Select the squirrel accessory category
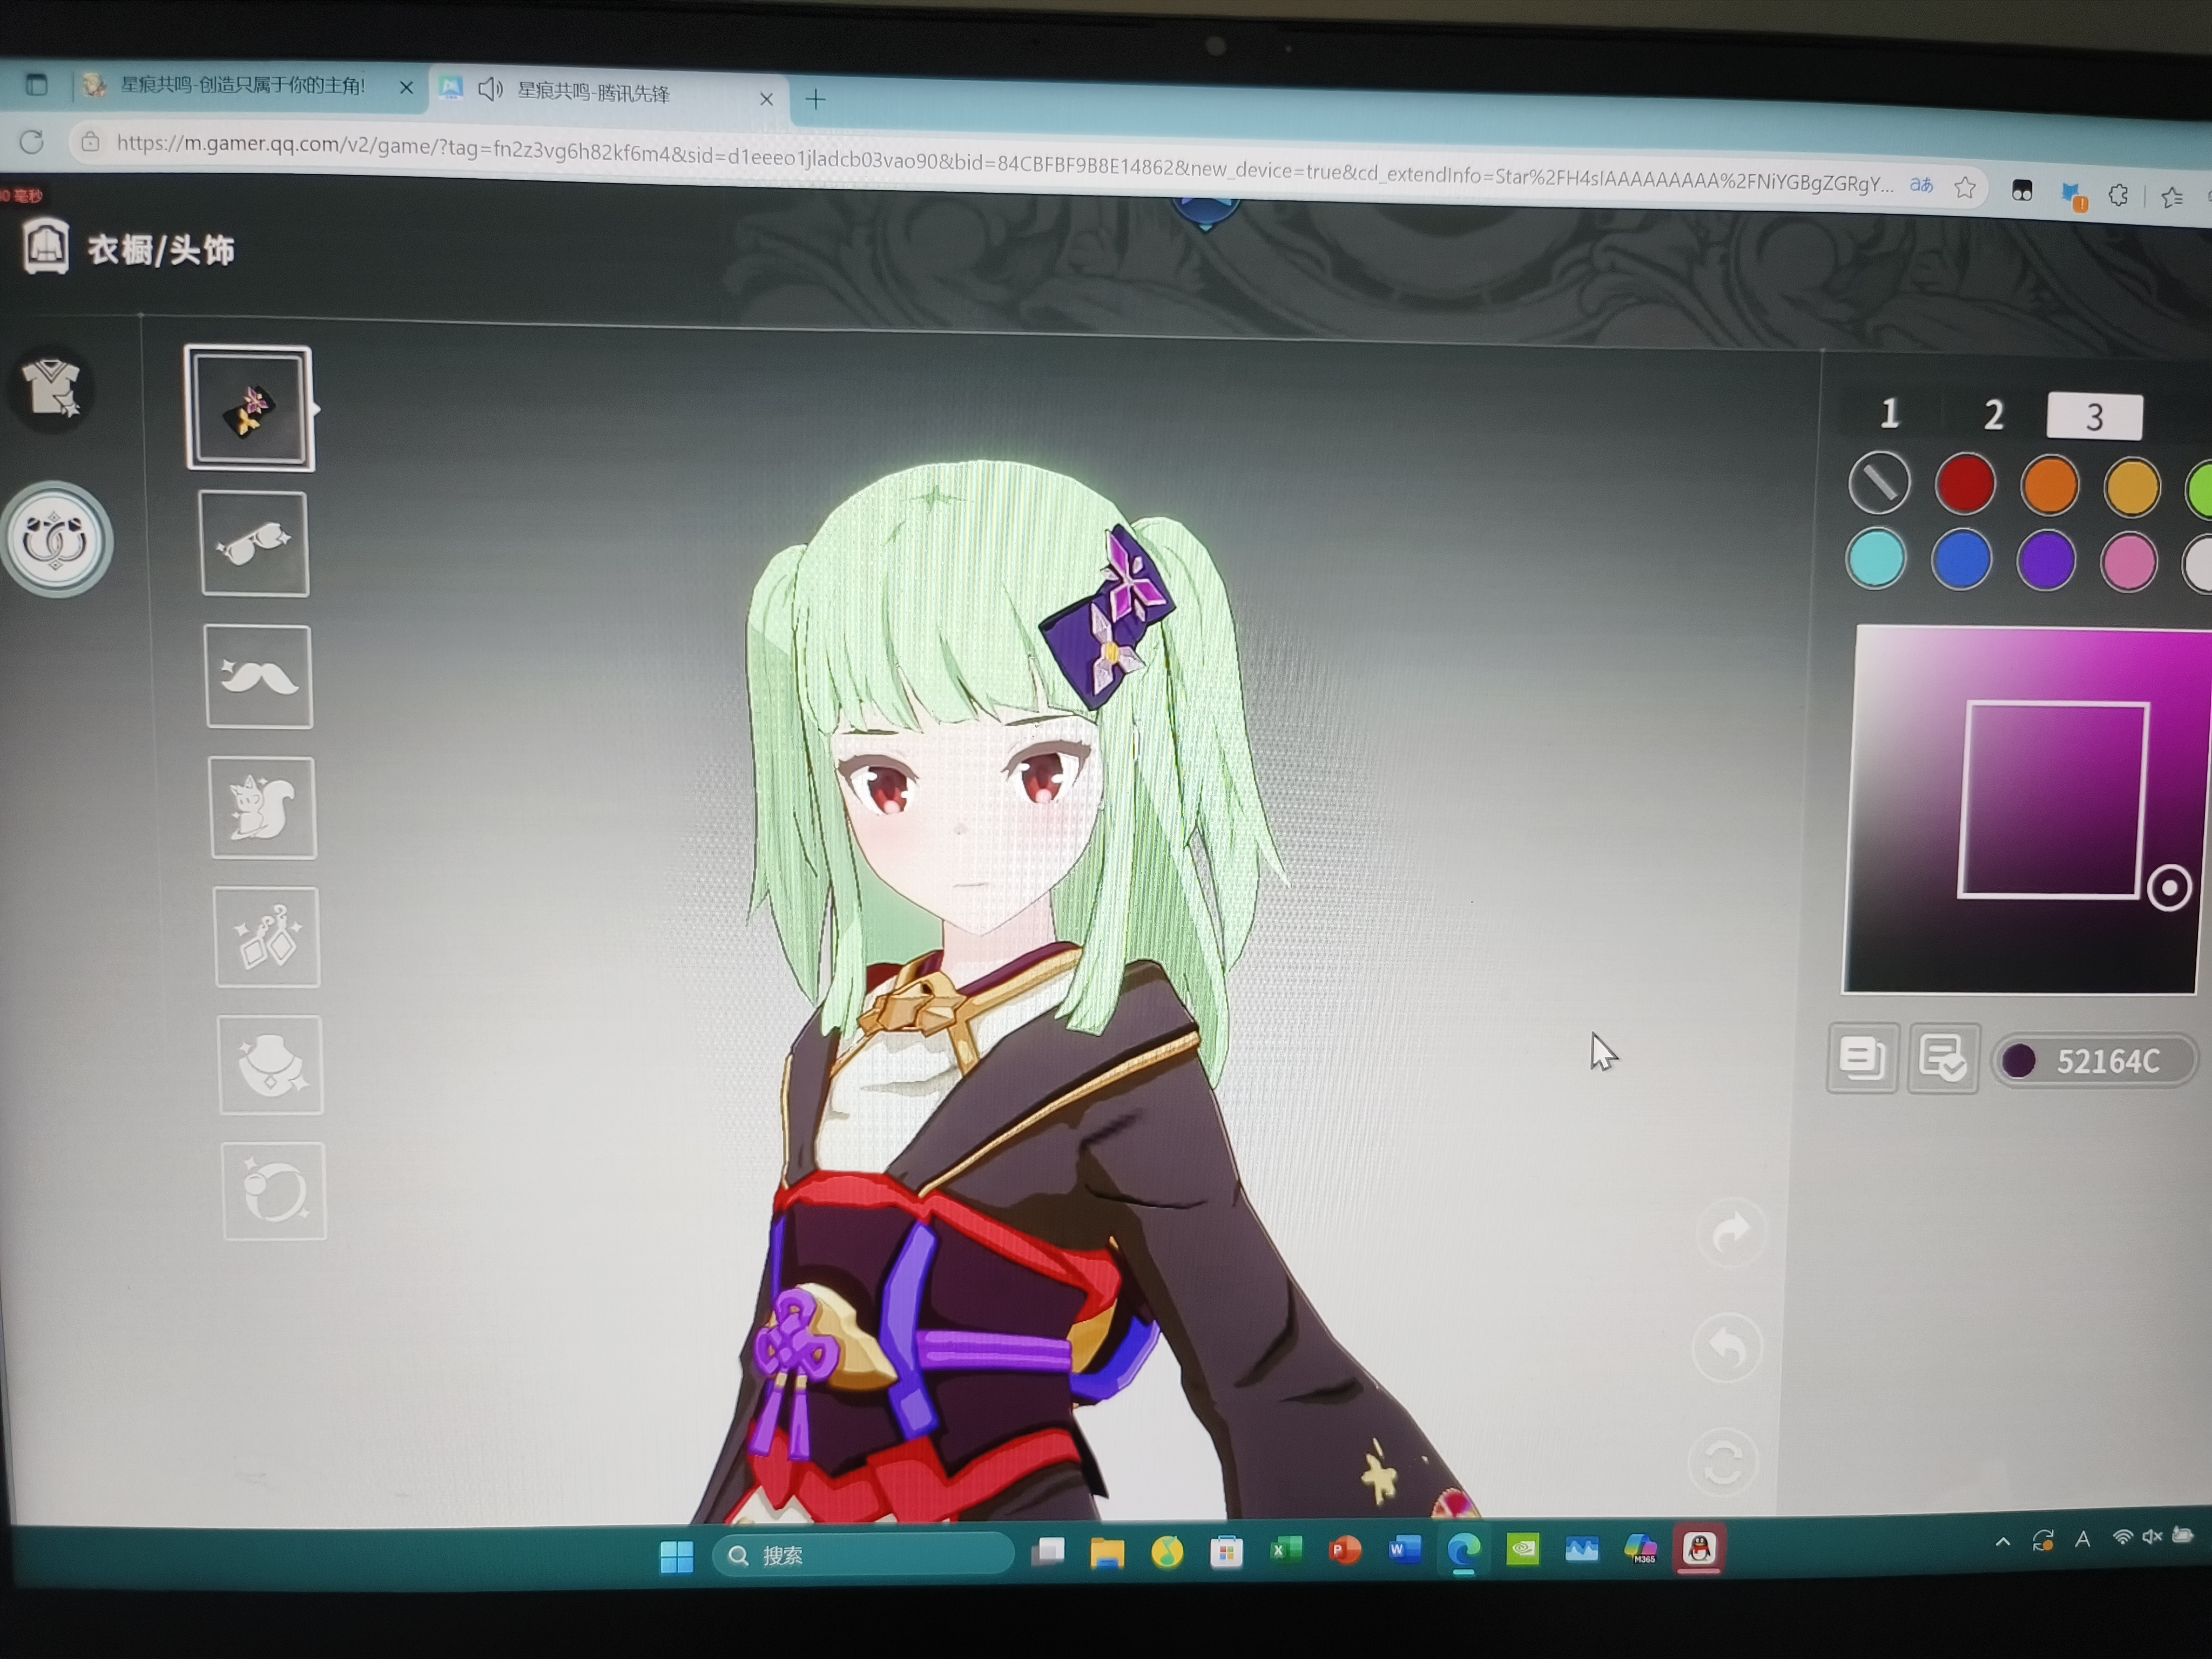2212x1659 pixels. click(x=263, y=808)
